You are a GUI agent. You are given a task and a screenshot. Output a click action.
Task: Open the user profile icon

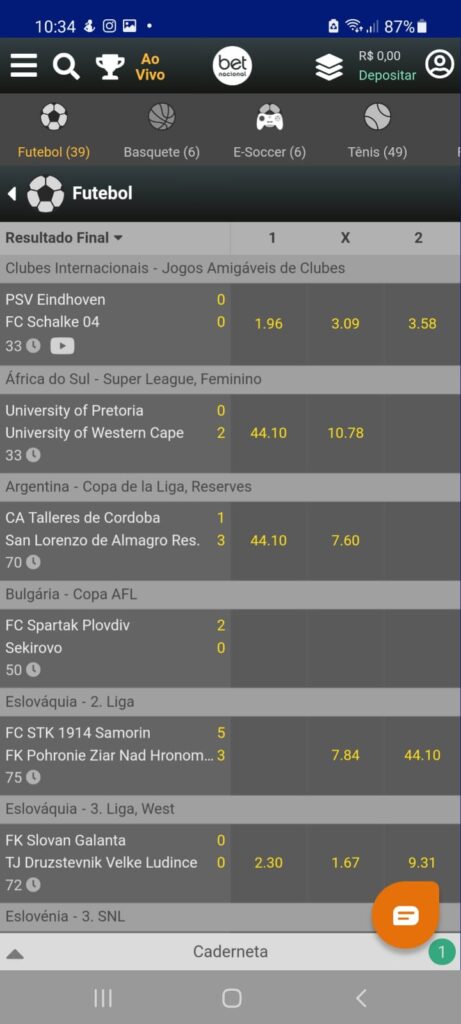439,64
